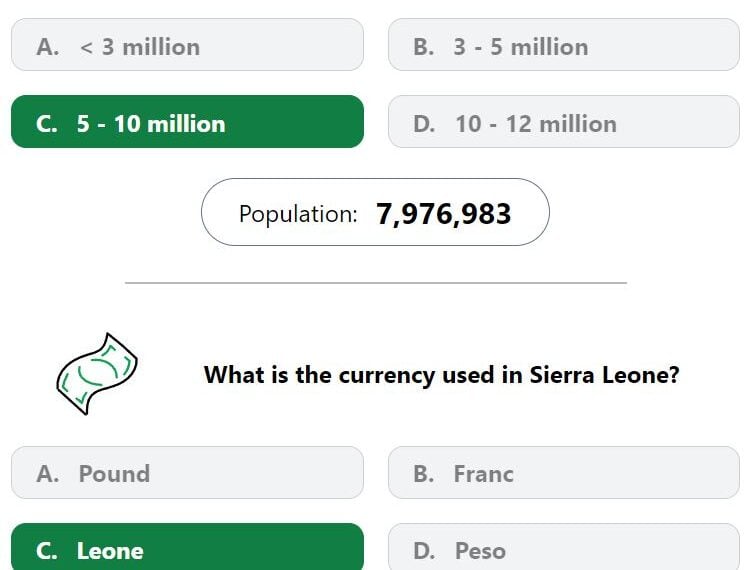Select Pound as the currency answer
Viewport: 751px width, 570px height.
tap(187, 473)
